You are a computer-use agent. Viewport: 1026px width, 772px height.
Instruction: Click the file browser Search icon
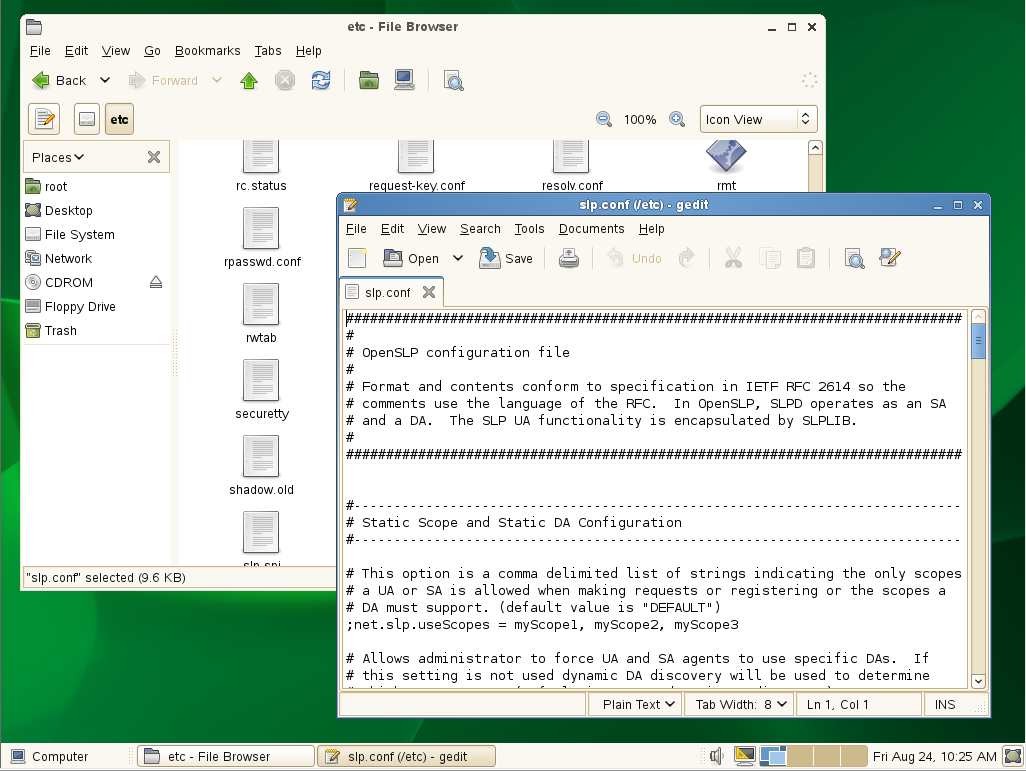[x=454, y=81]
